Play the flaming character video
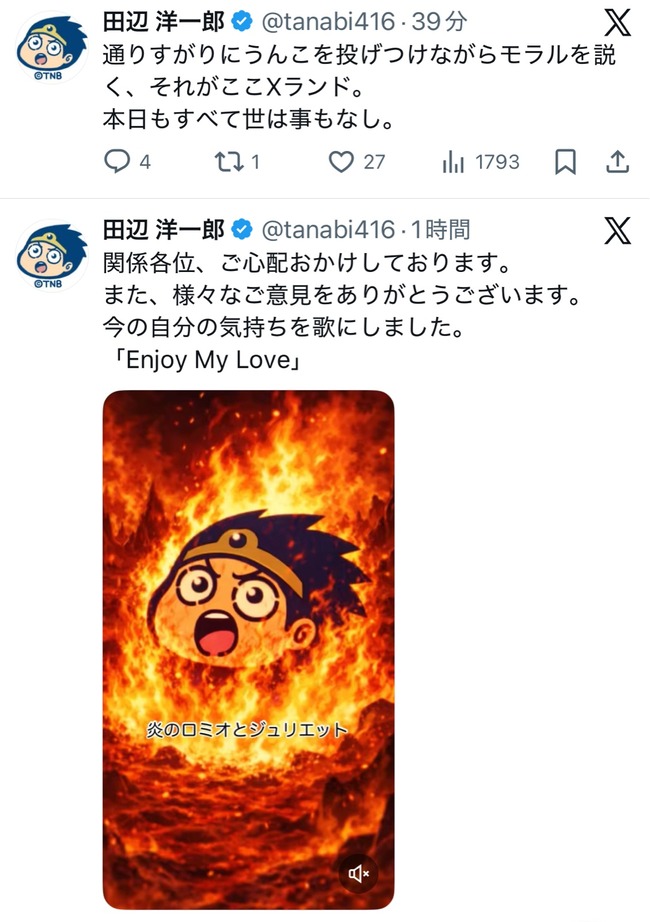Image resolution: width=650 pixels, height=922 pixels. pyautogui.click(x=248, y=650)
